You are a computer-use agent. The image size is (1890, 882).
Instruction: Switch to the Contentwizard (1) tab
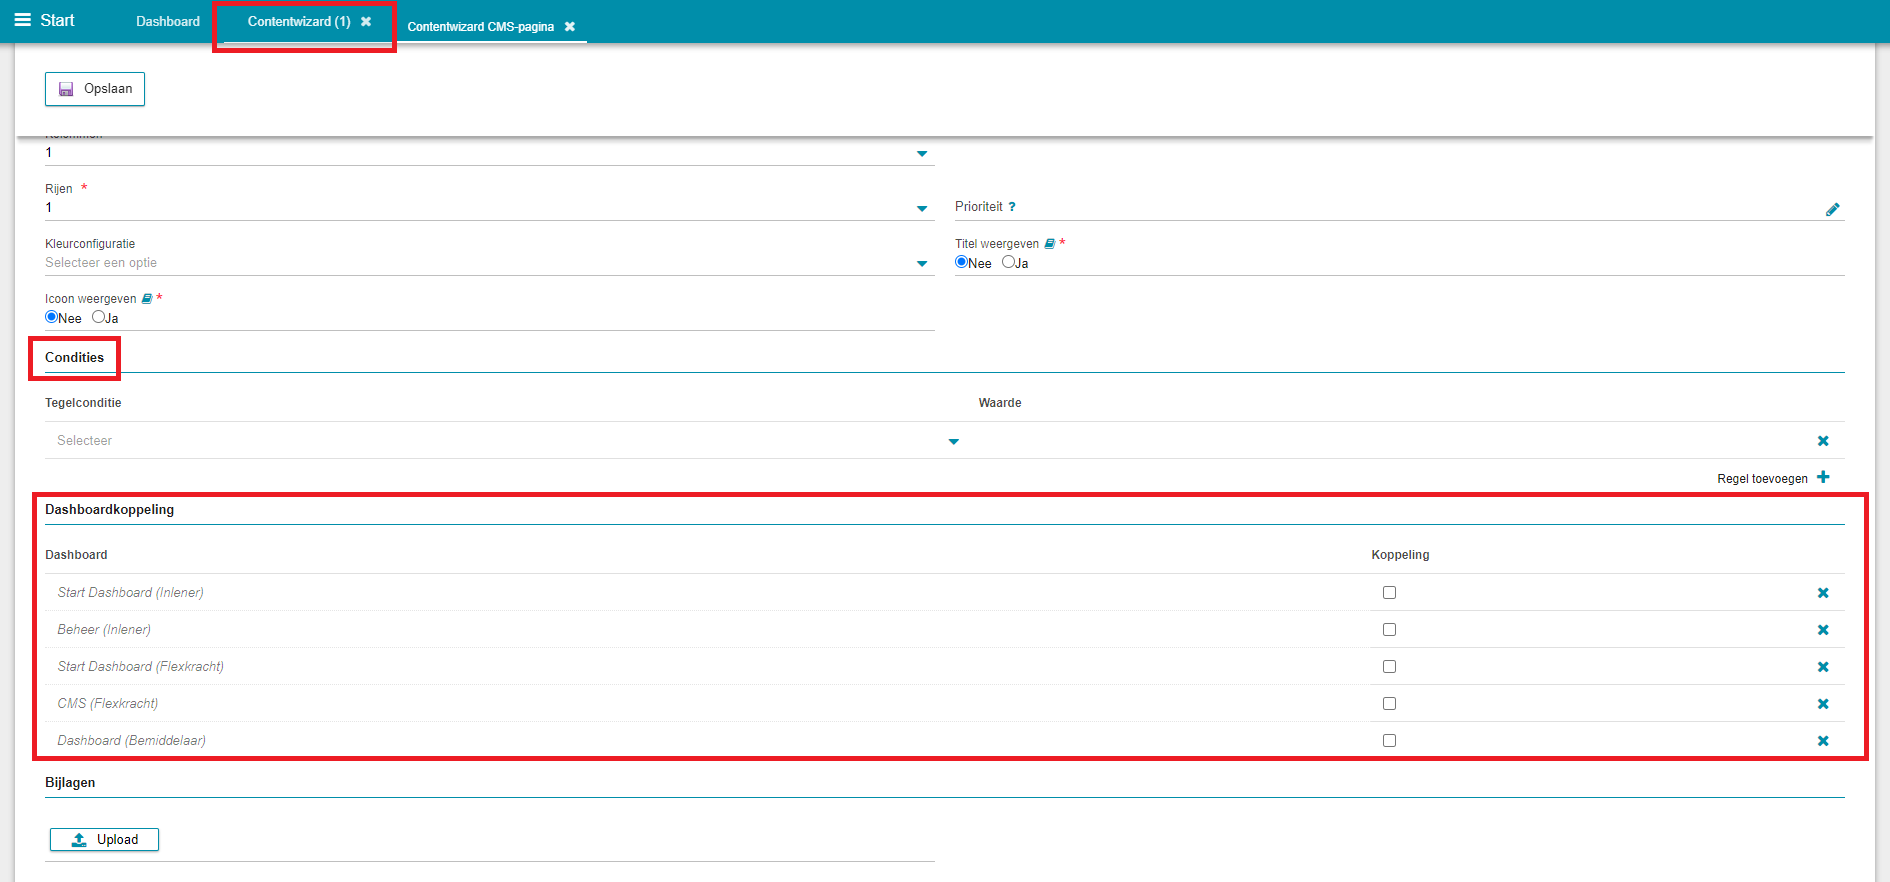click(x=299, y=21)
